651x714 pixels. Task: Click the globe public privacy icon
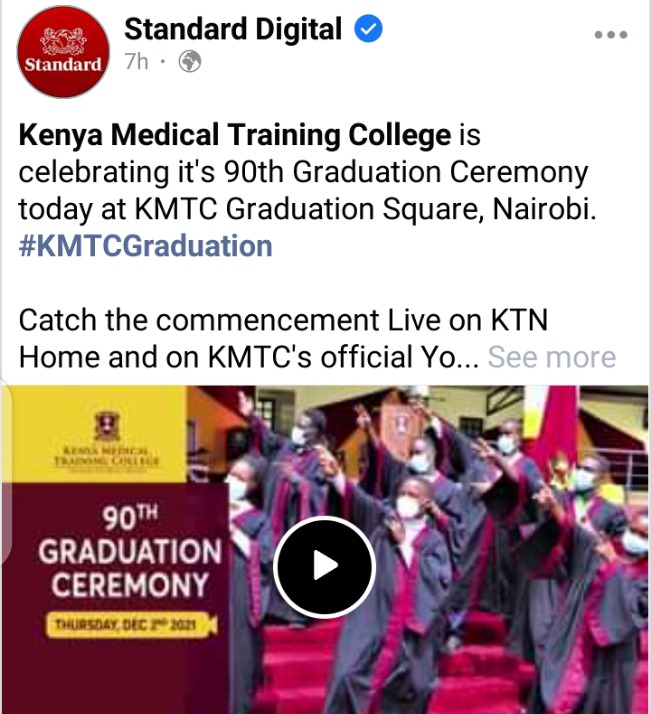190,61
